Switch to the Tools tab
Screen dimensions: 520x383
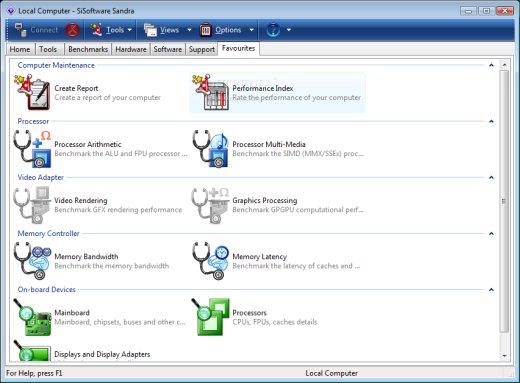click(49, 49)
